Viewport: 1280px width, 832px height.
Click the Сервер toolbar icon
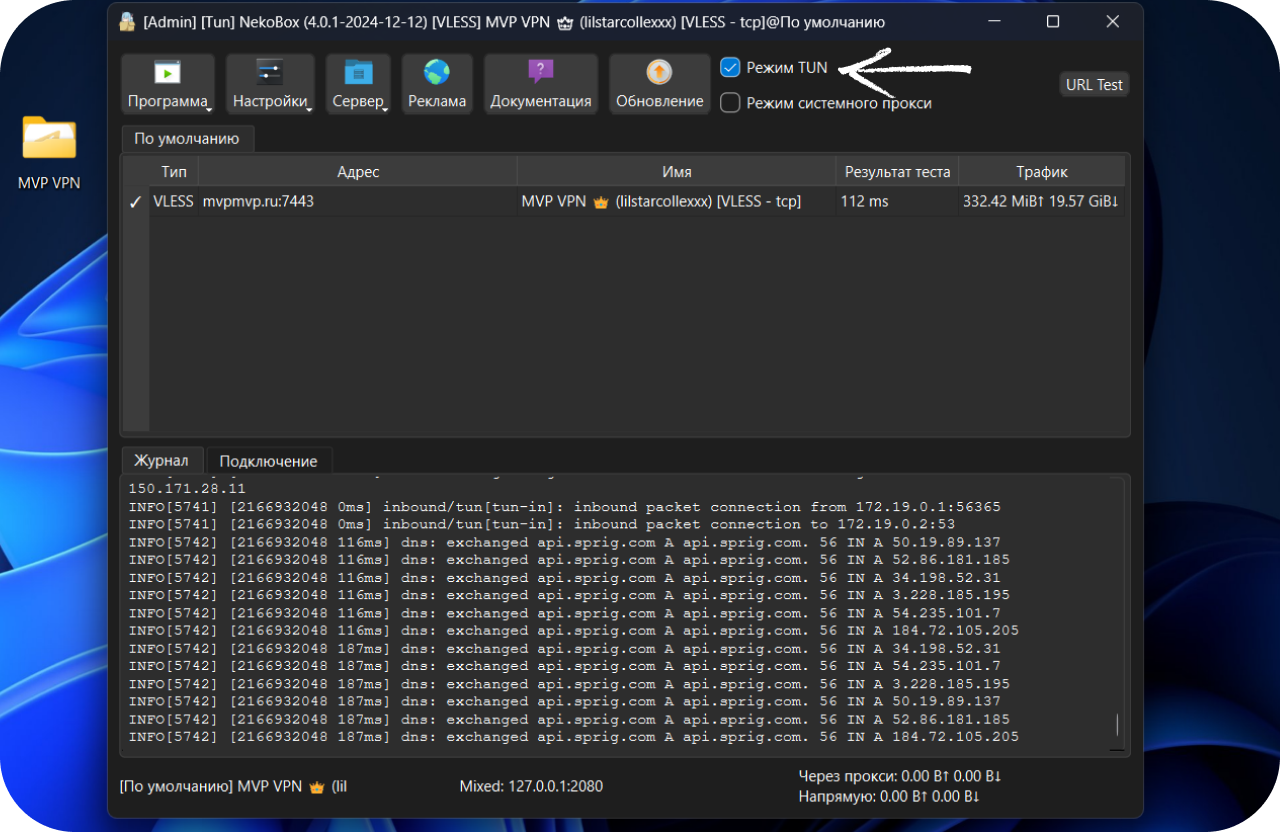358,73
